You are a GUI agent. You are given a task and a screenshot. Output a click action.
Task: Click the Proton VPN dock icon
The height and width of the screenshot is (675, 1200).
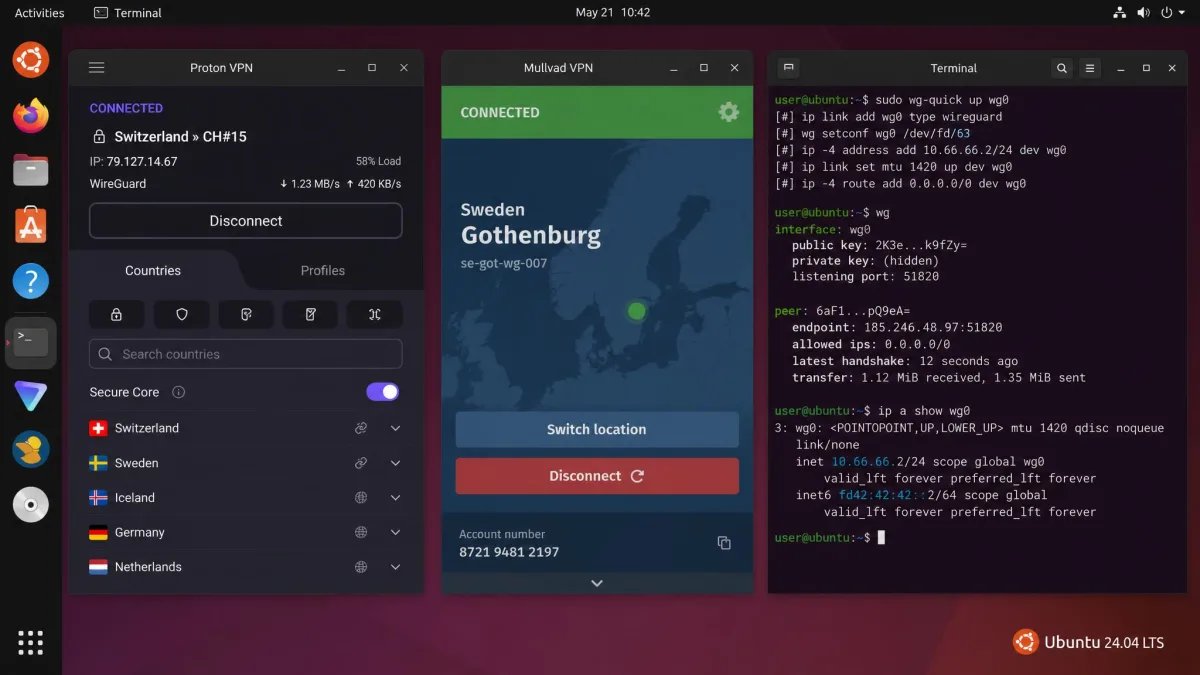[x=31, y=394]
